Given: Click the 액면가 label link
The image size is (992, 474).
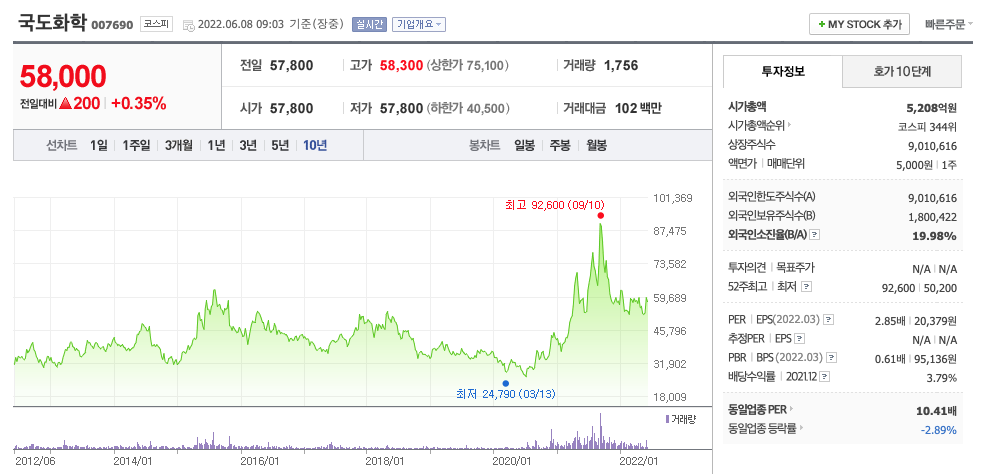Looking at the screenshot, I should click(743, 163).
